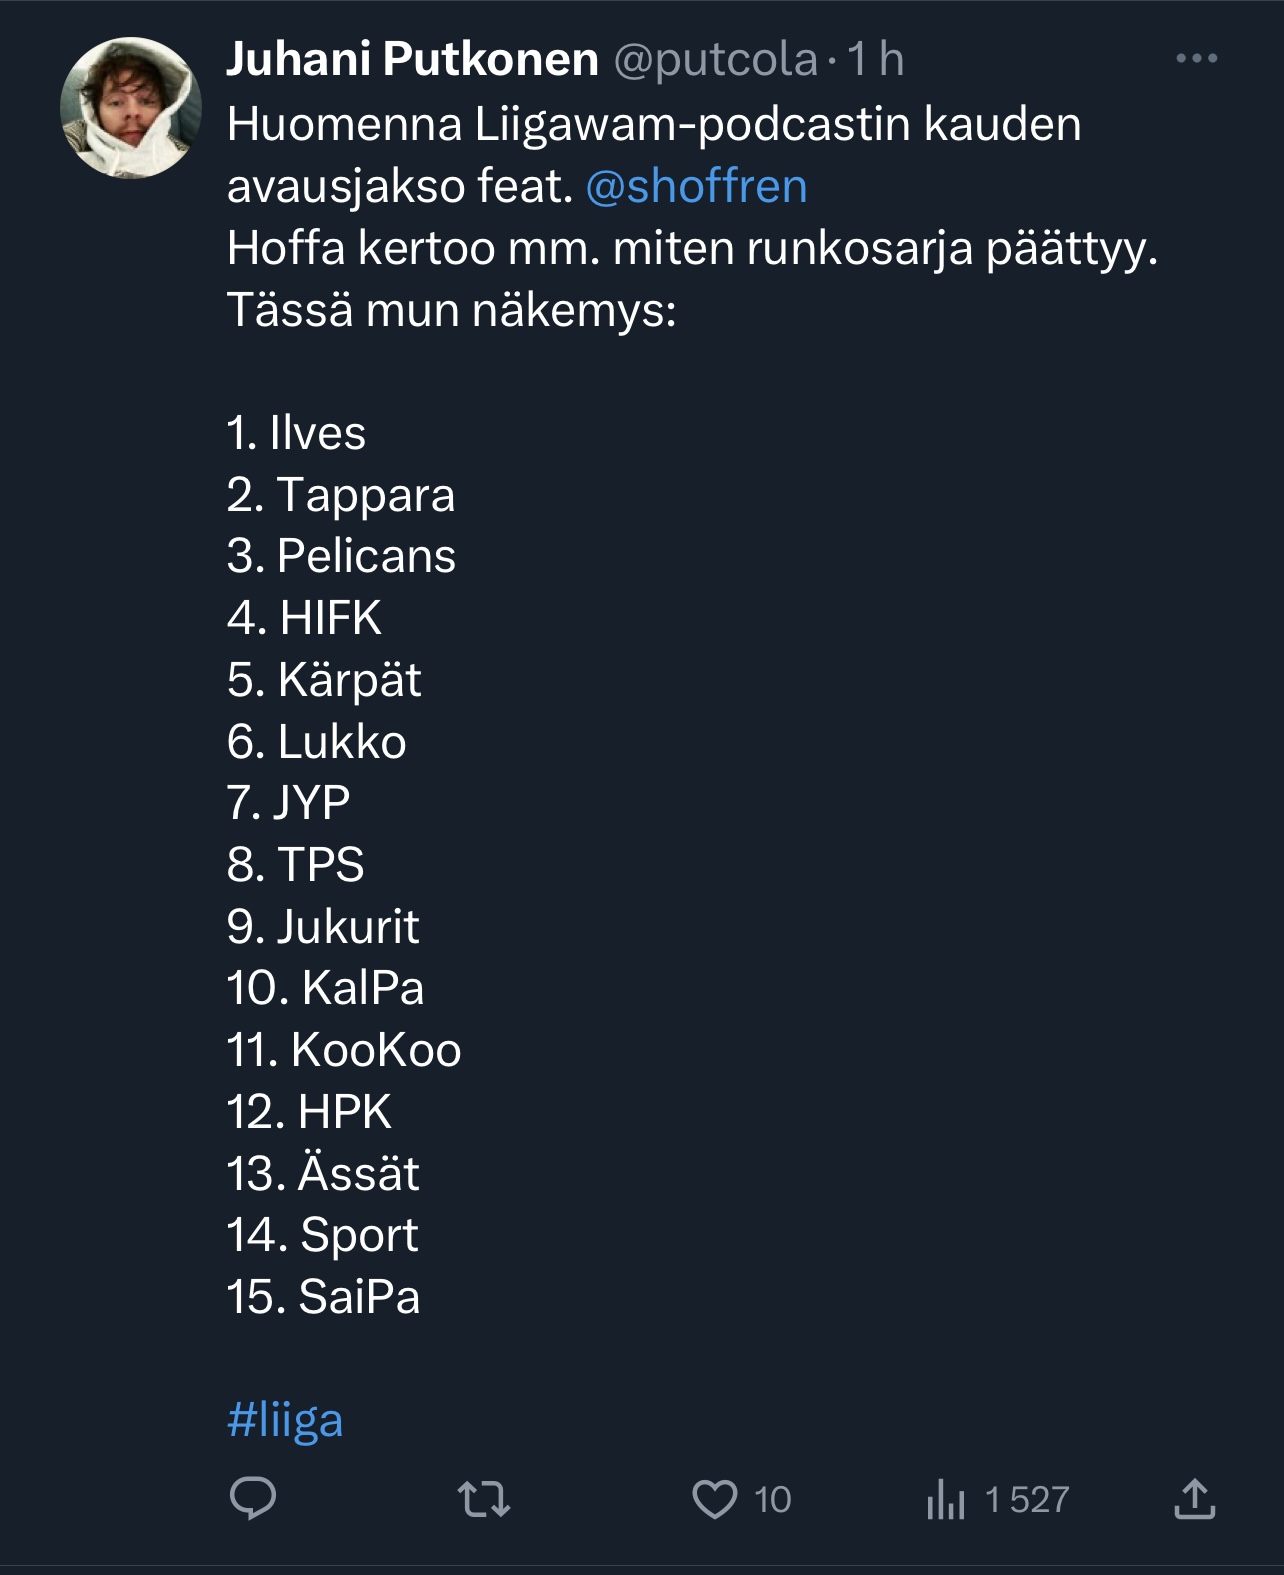
Task: Click the like count 10
Action: pos(772,1499)
